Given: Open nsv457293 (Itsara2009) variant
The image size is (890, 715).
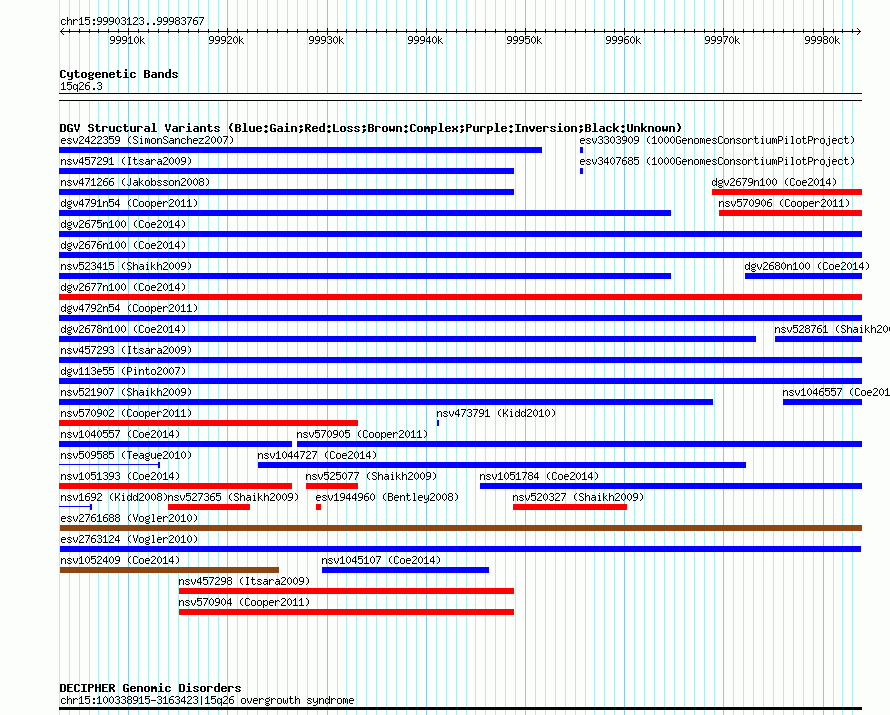Looking at the screenshot, I should 126,350.
